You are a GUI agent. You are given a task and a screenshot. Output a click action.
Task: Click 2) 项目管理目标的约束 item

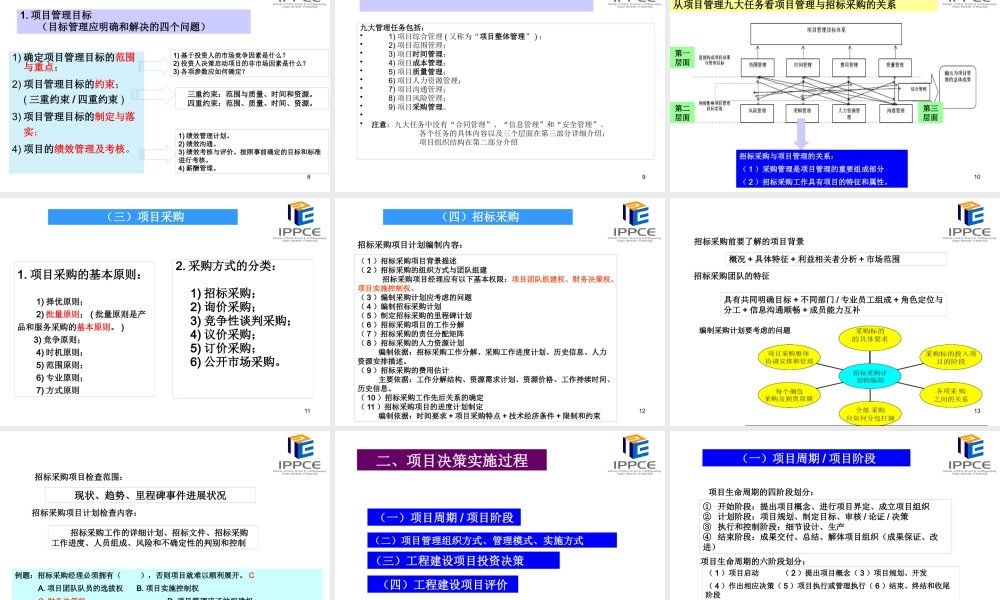[x=66, y=84]
